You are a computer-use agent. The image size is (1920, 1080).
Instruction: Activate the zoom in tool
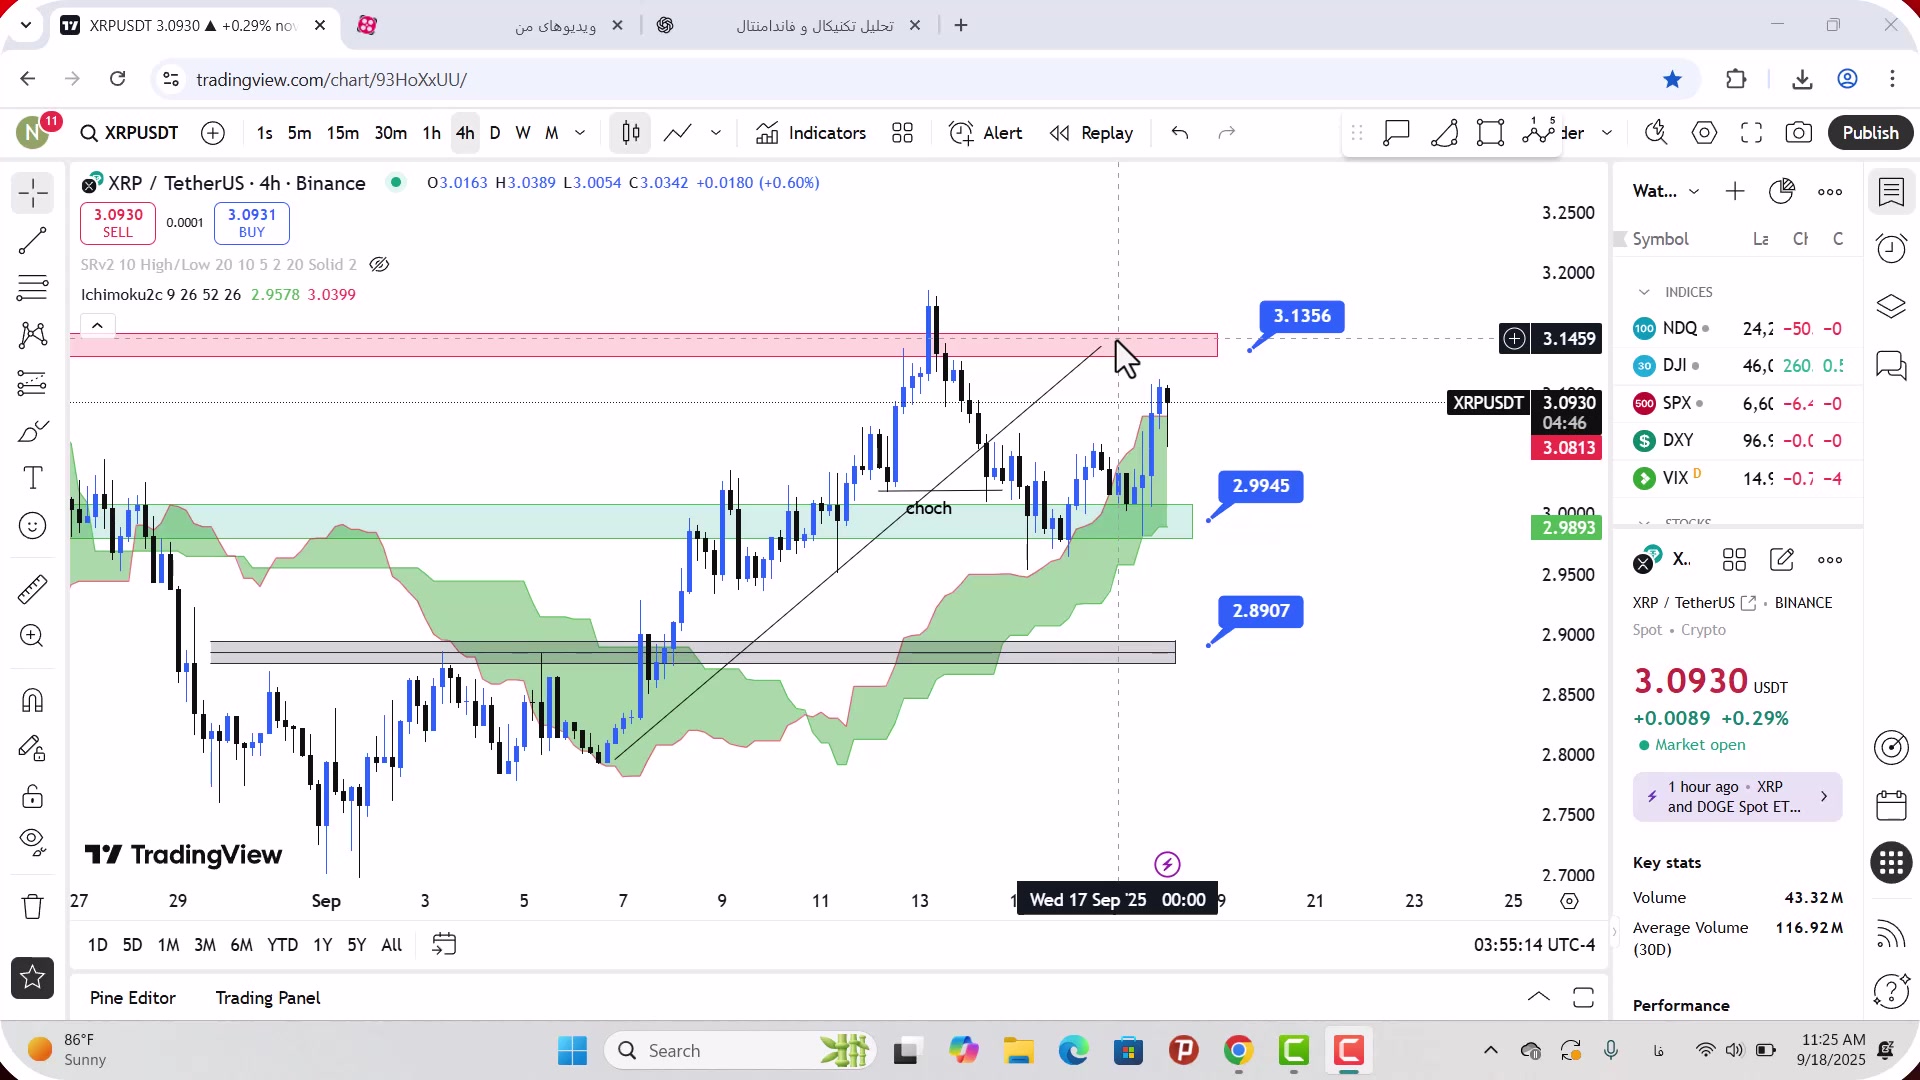(33, 636)
